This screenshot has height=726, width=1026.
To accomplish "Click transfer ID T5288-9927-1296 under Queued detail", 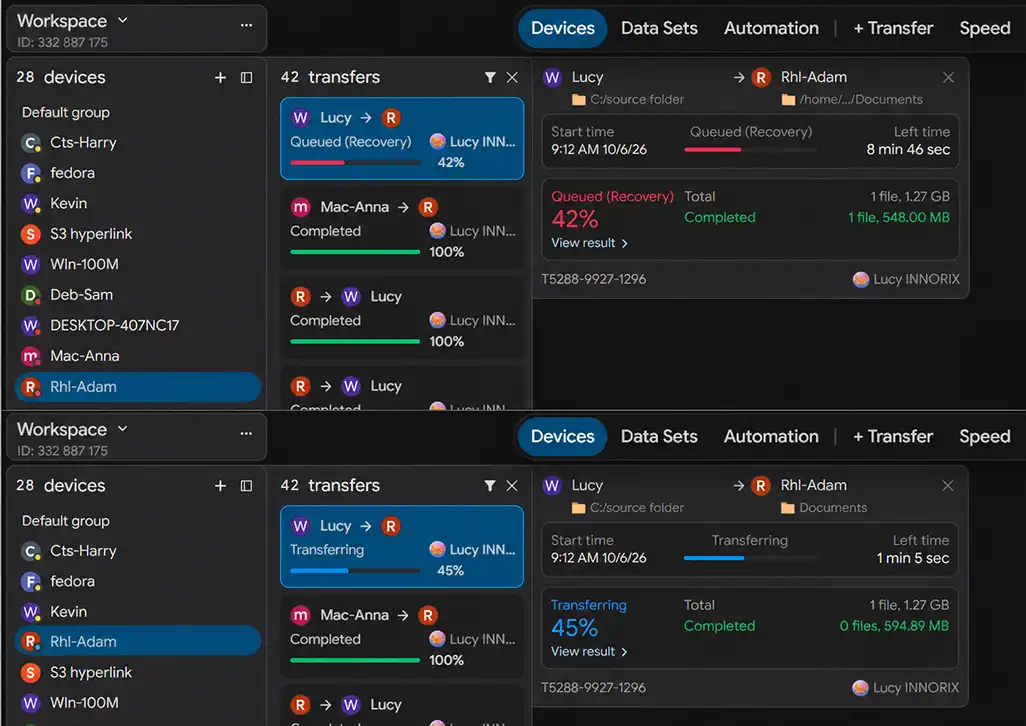I will [x=593, y=279].
